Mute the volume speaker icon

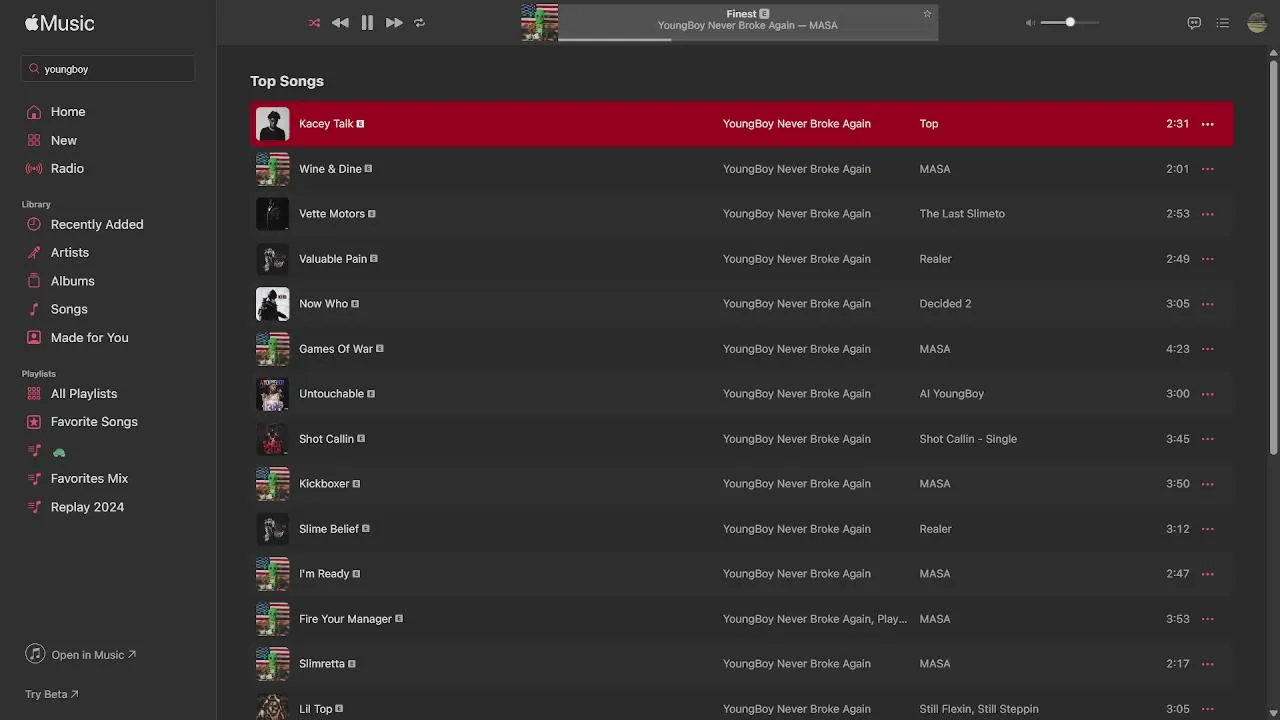click(x=1030, y=22)
